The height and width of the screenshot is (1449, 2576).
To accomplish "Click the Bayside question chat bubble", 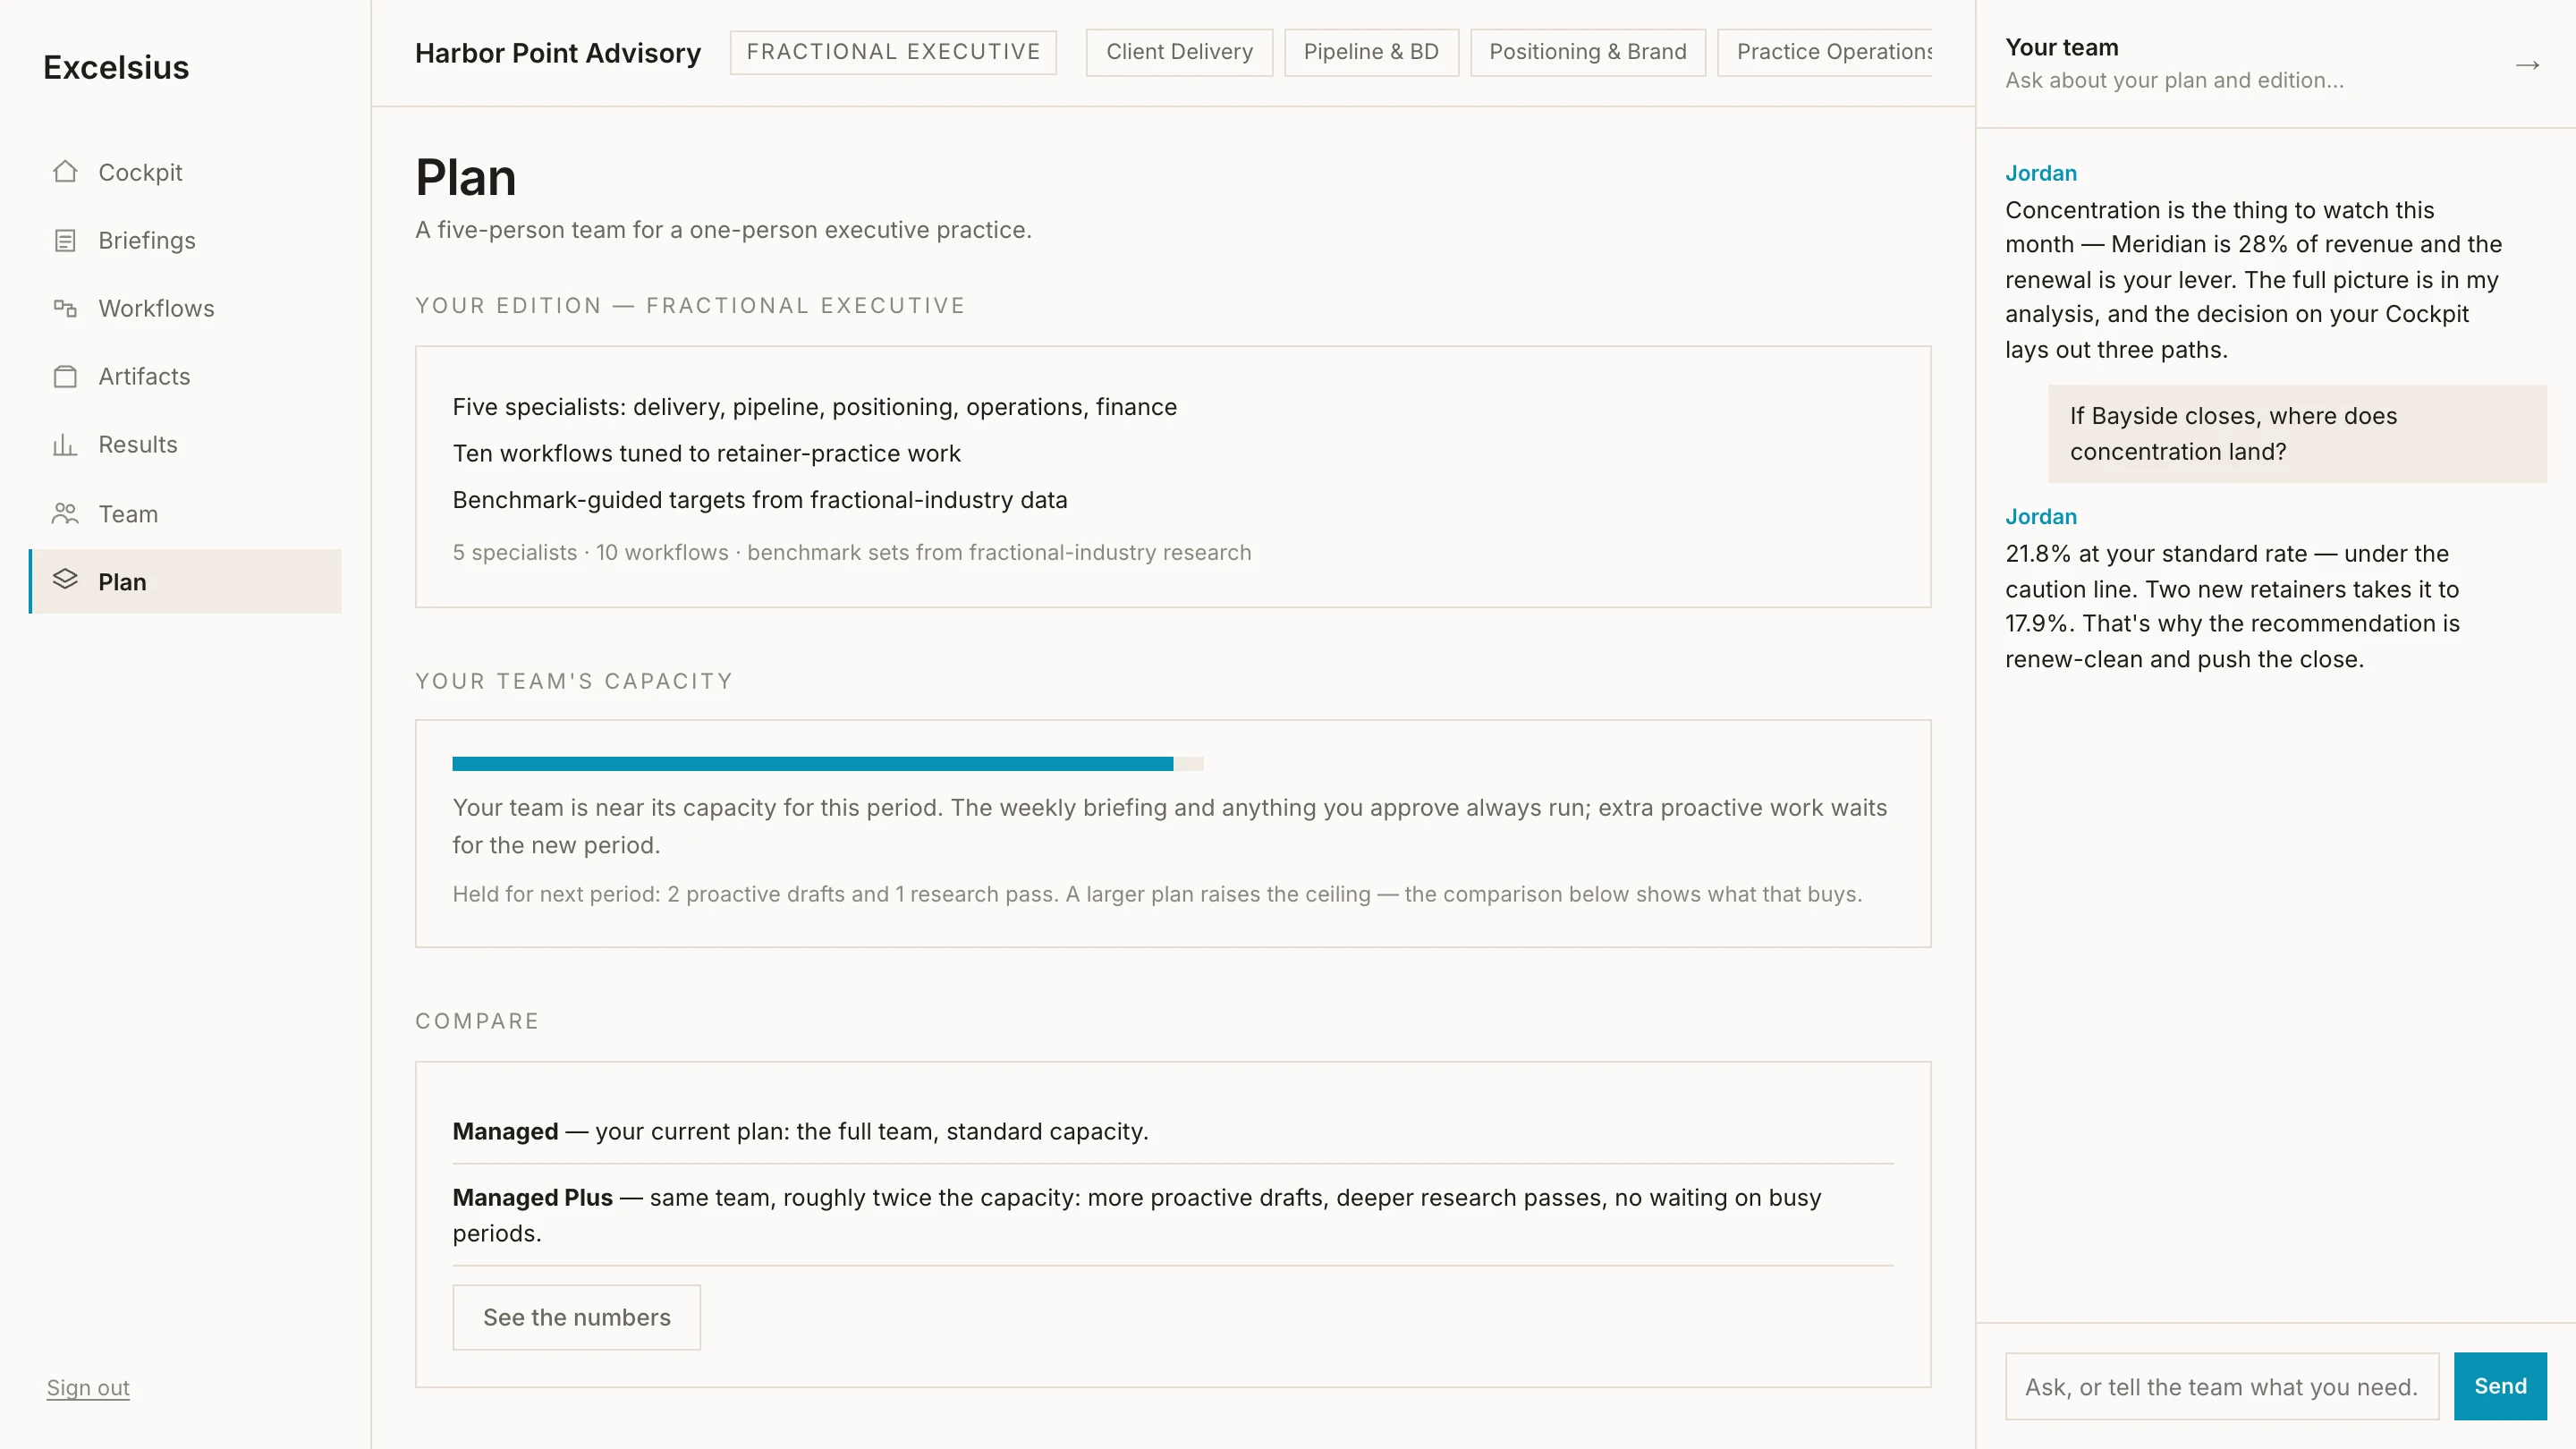I will [2296, 433].
